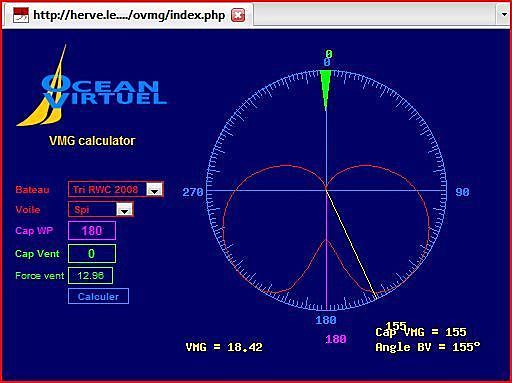Click the Calculer button
Screen dimensions: 512x383
point(98,296)
